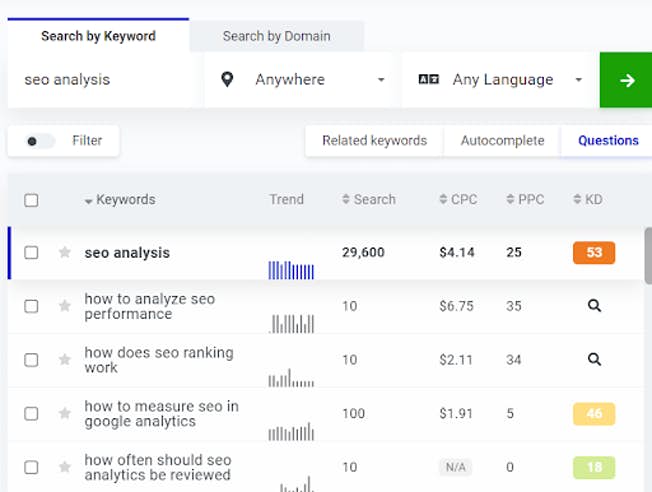Show Autocomplete keyword suggestions

coord(502,141)
